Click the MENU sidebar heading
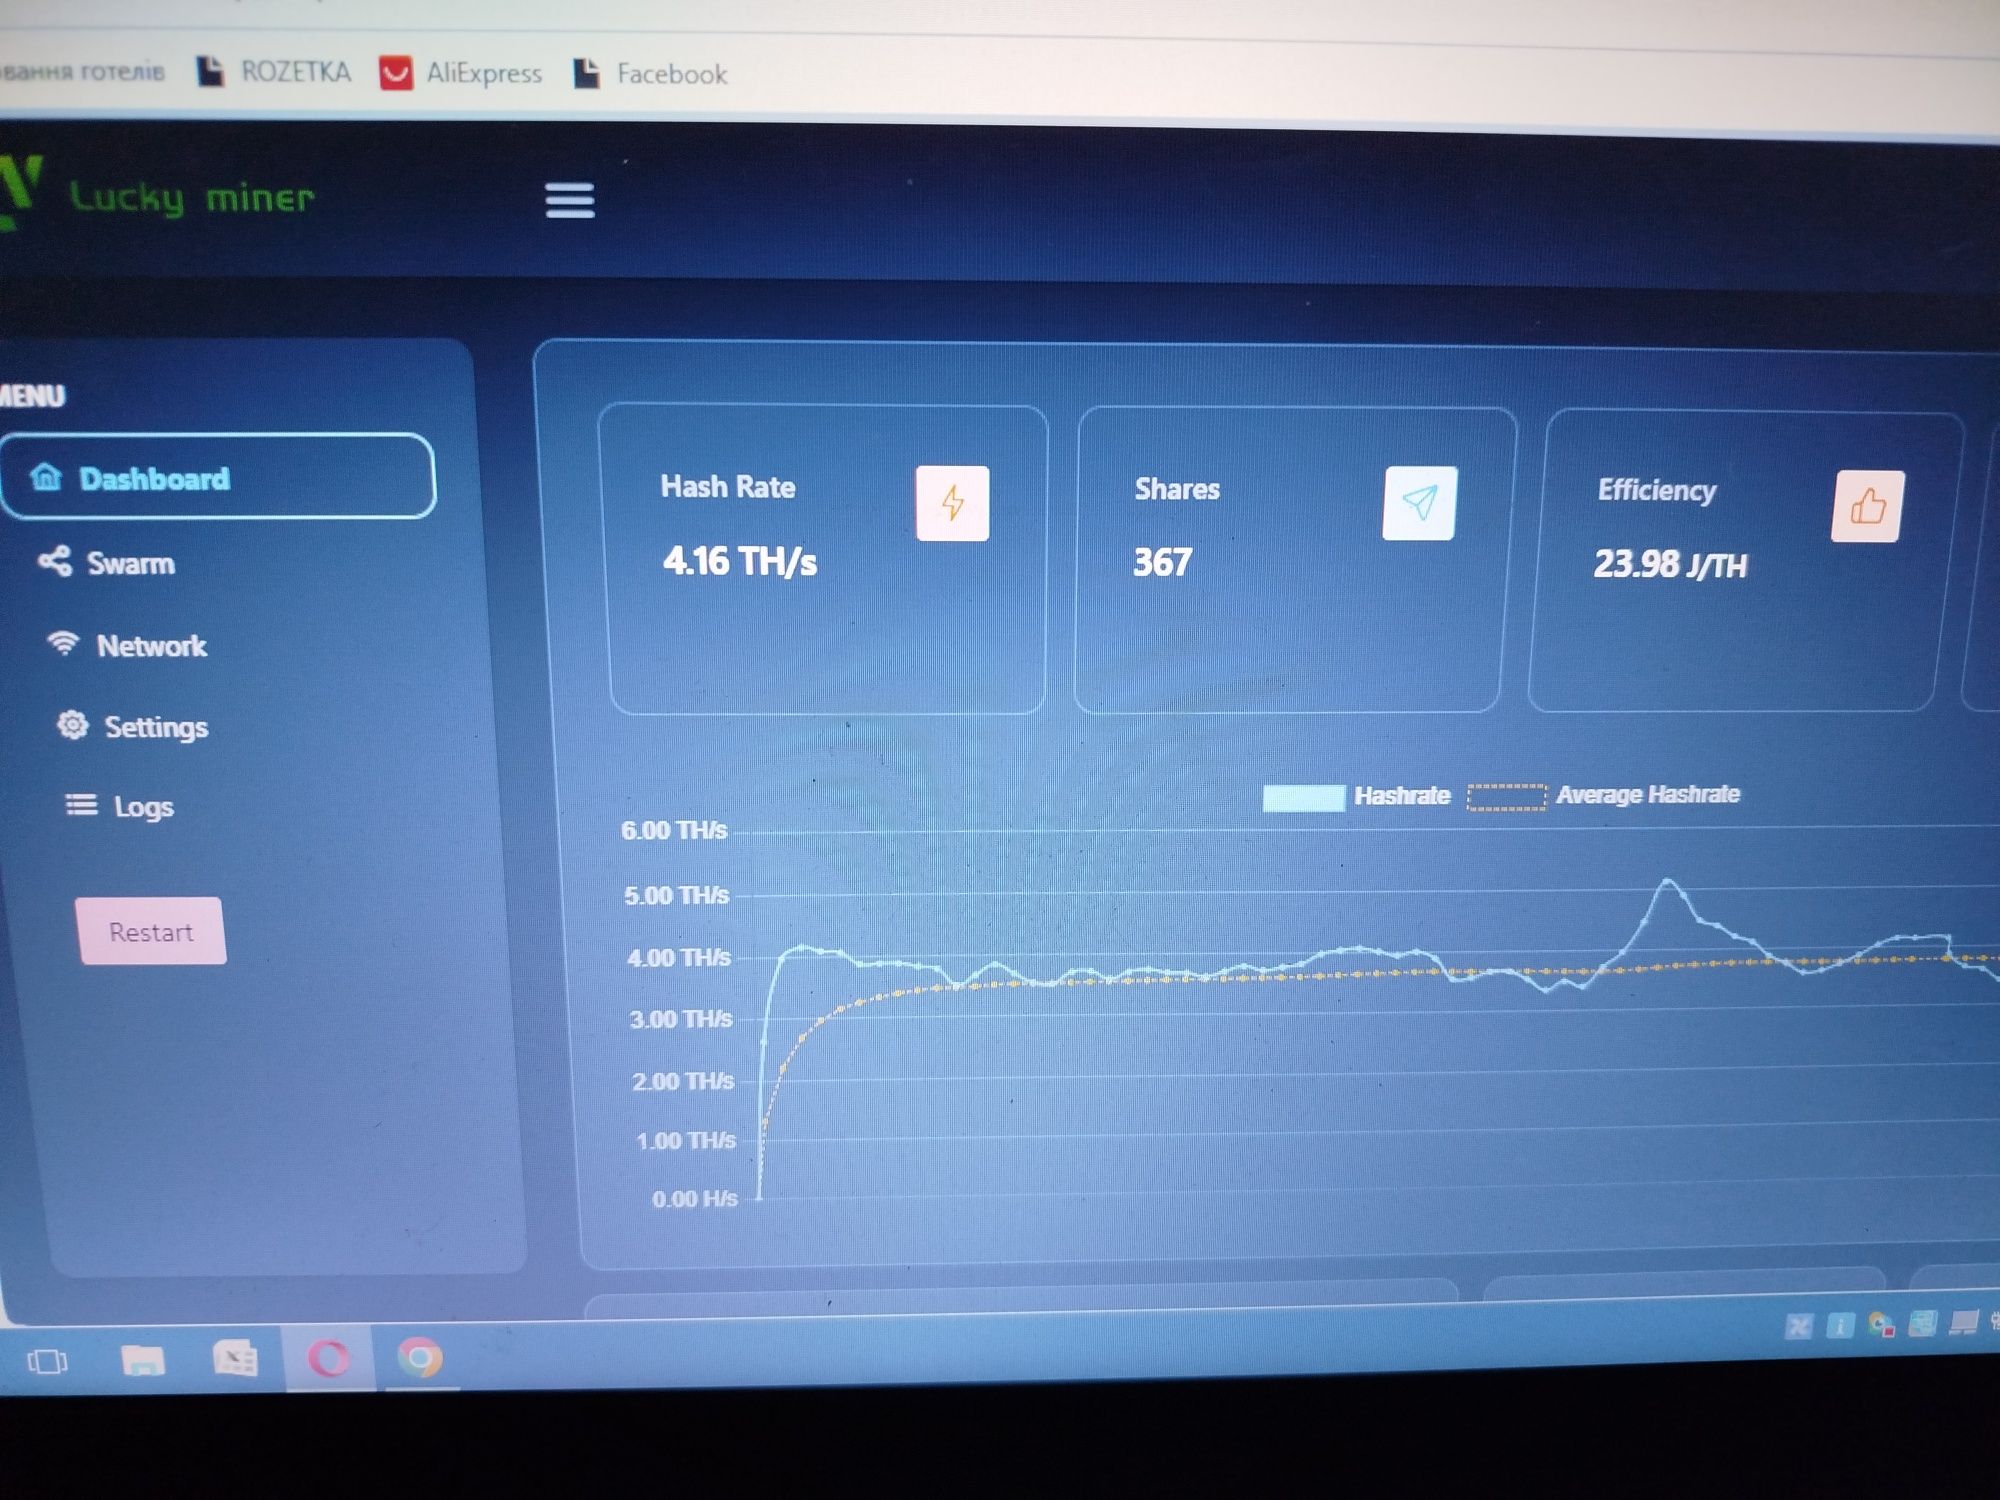Viewport: 2000px width, 1500px height. pos(32,396)
